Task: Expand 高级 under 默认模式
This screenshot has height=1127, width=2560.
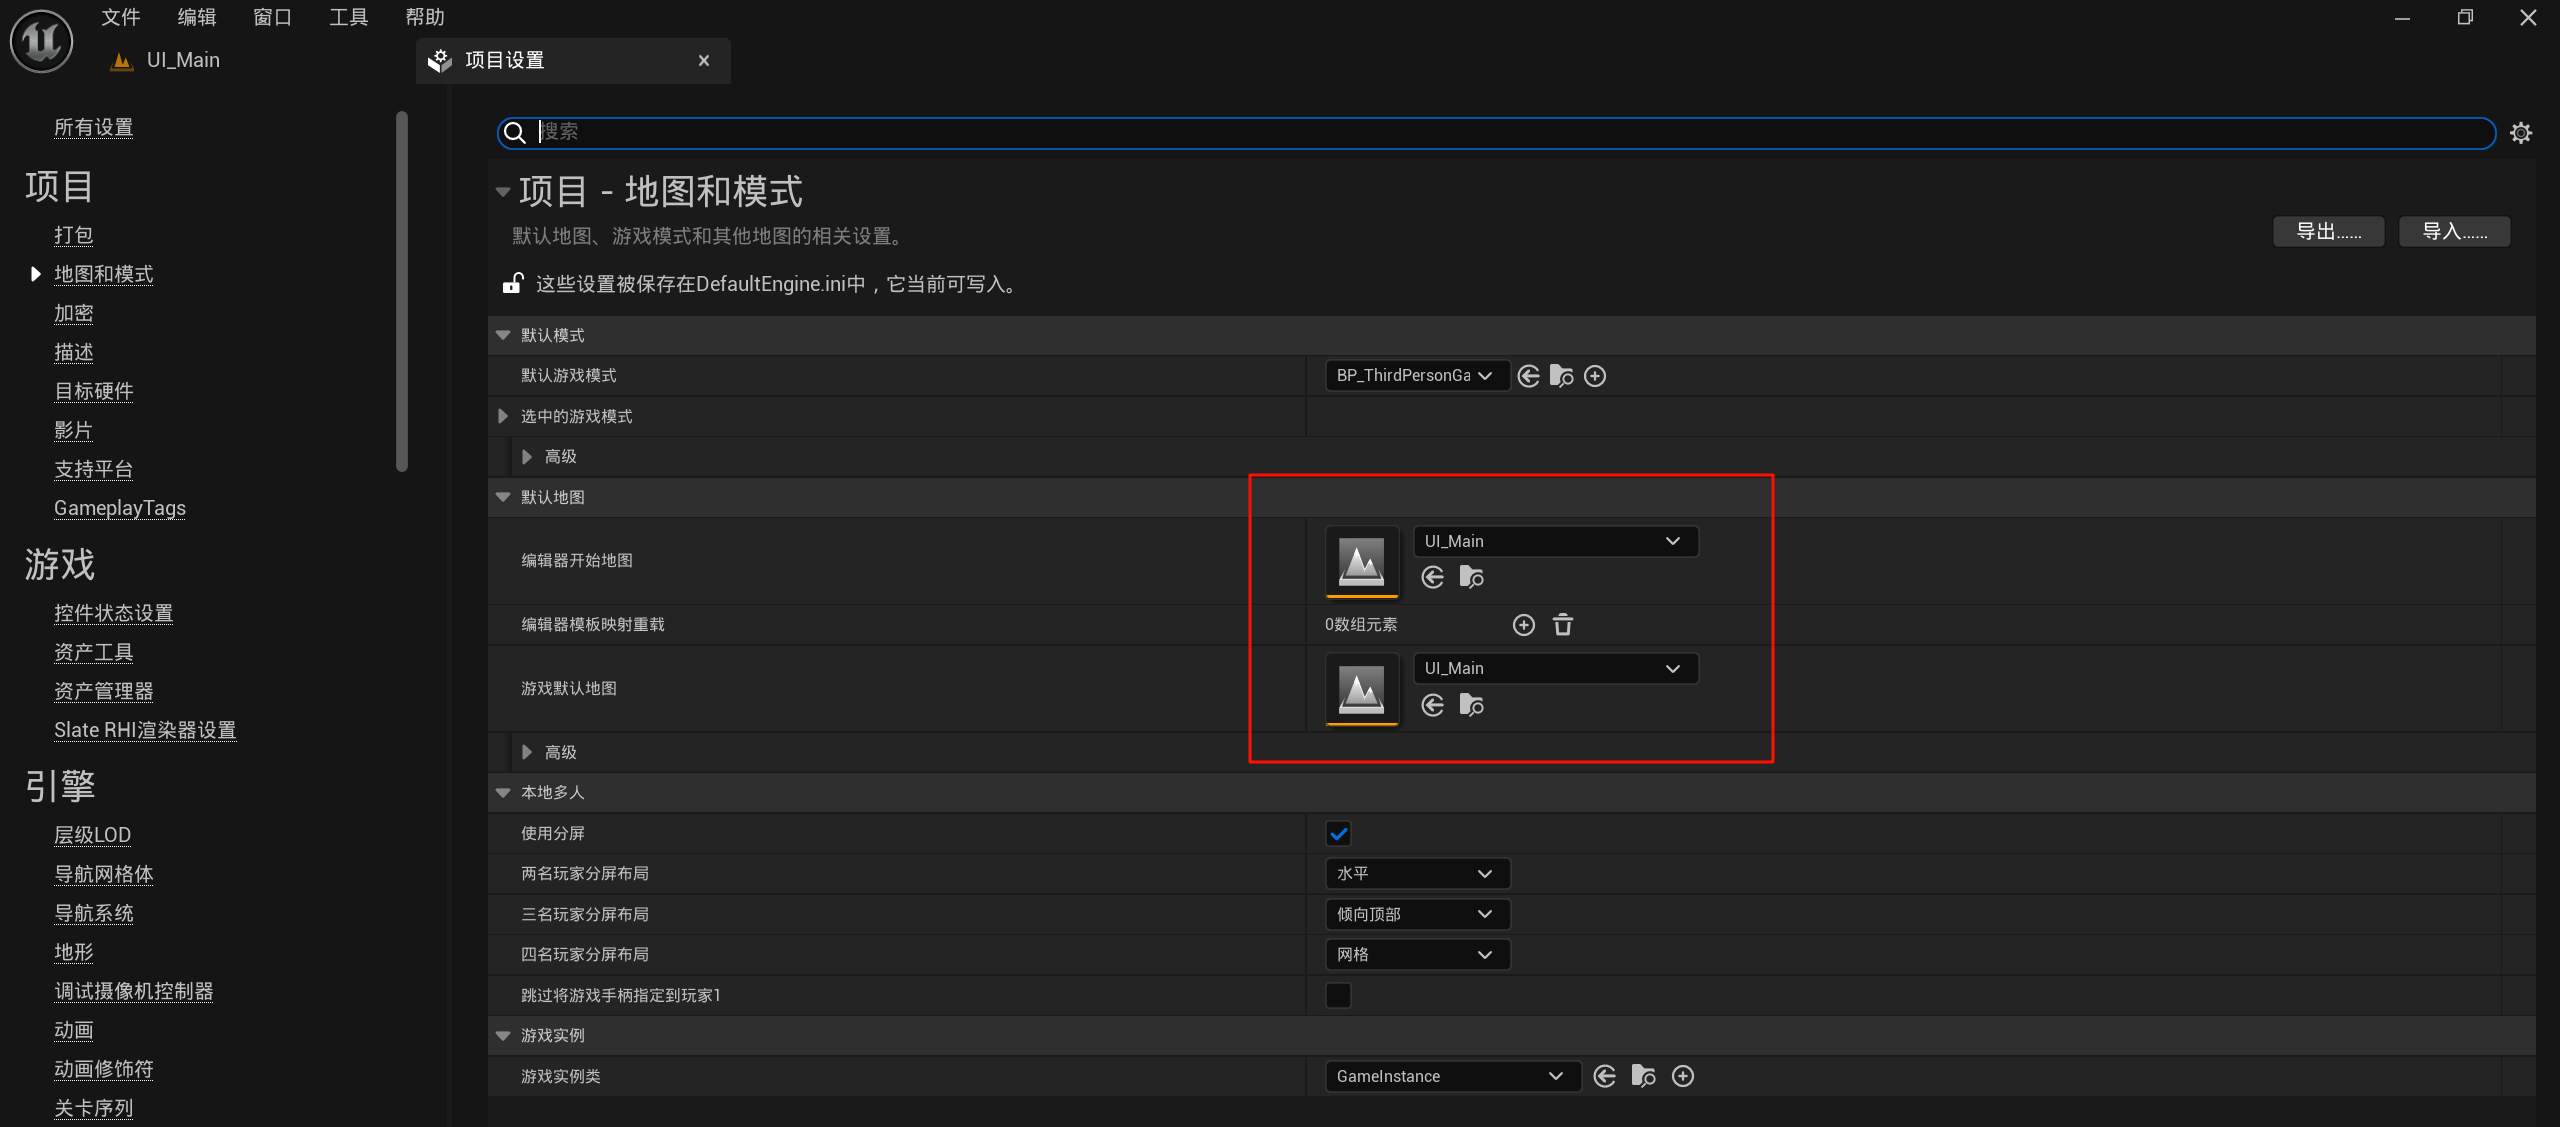Action: 527,457
